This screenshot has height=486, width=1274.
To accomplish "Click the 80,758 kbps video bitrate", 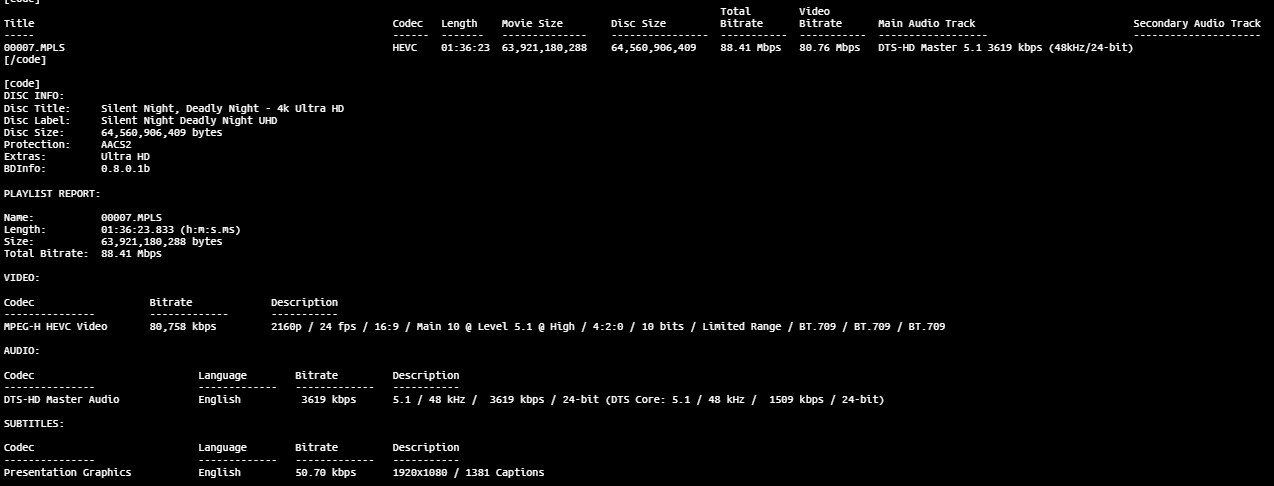I will coord(183,326).
